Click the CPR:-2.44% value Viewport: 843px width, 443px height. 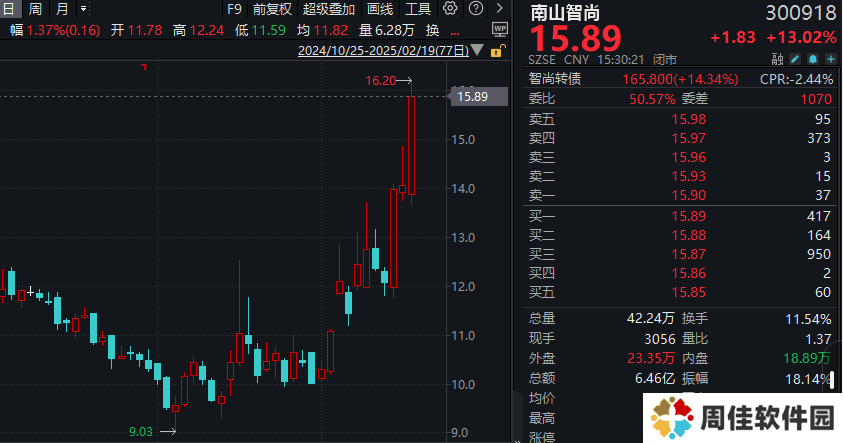pos(796,79)
